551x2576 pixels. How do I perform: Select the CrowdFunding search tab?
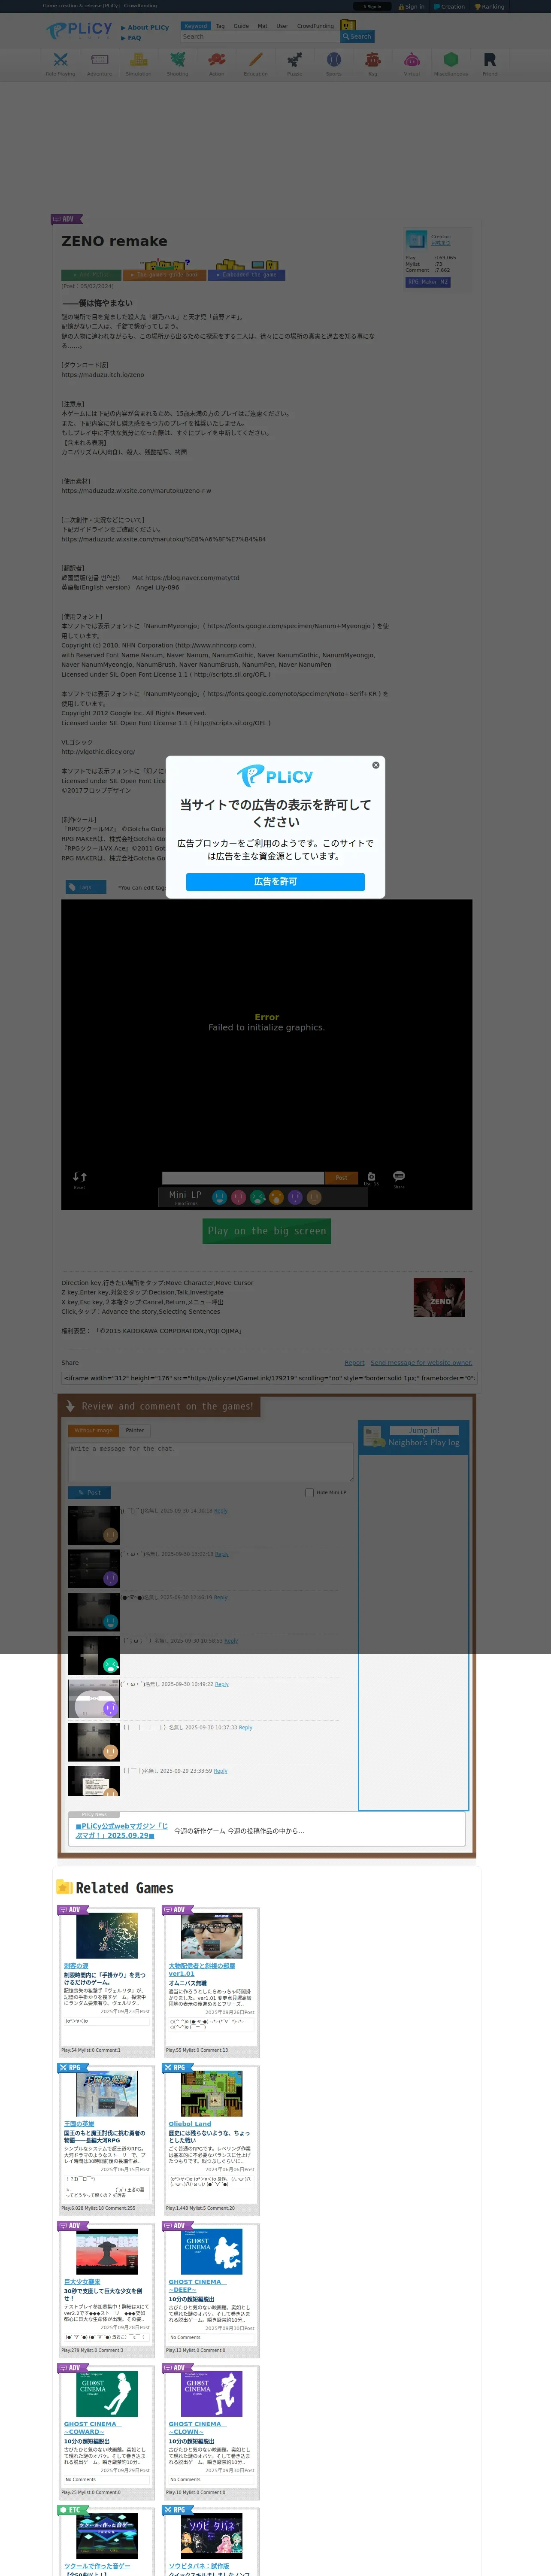point(315,26)
